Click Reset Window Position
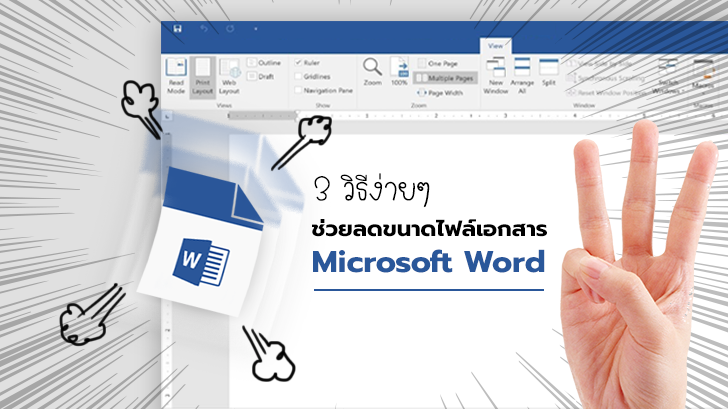The width and height of the screenshot is (728, 409). pos(606,93)
